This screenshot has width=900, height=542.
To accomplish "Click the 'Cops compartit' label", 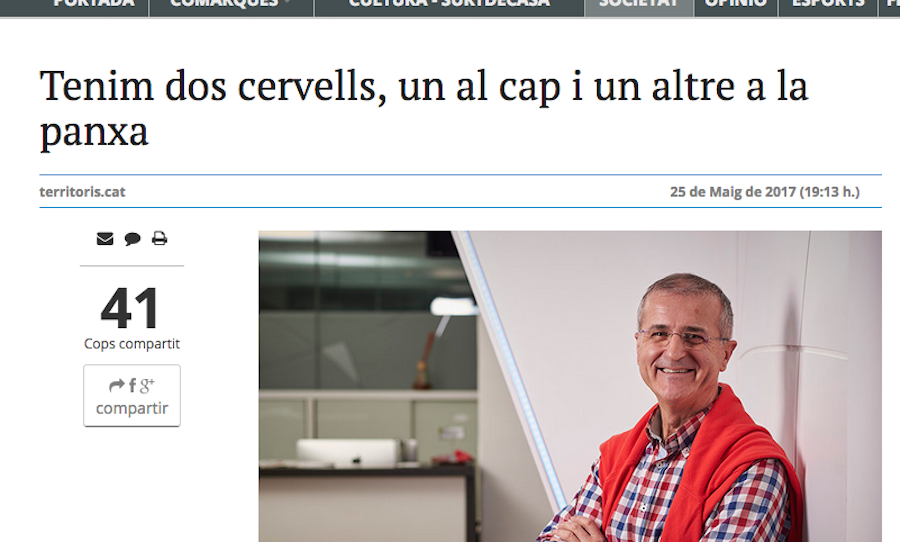I will point(132,344).
